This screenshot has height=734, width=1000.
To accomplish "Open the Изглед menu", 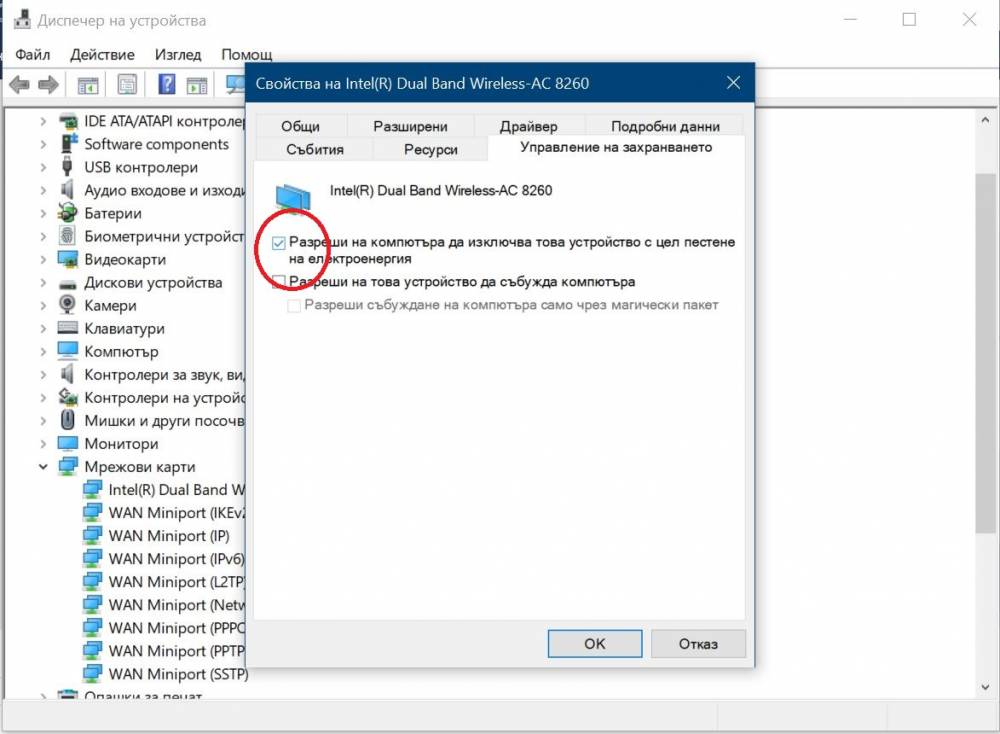I will coord(178,54).
